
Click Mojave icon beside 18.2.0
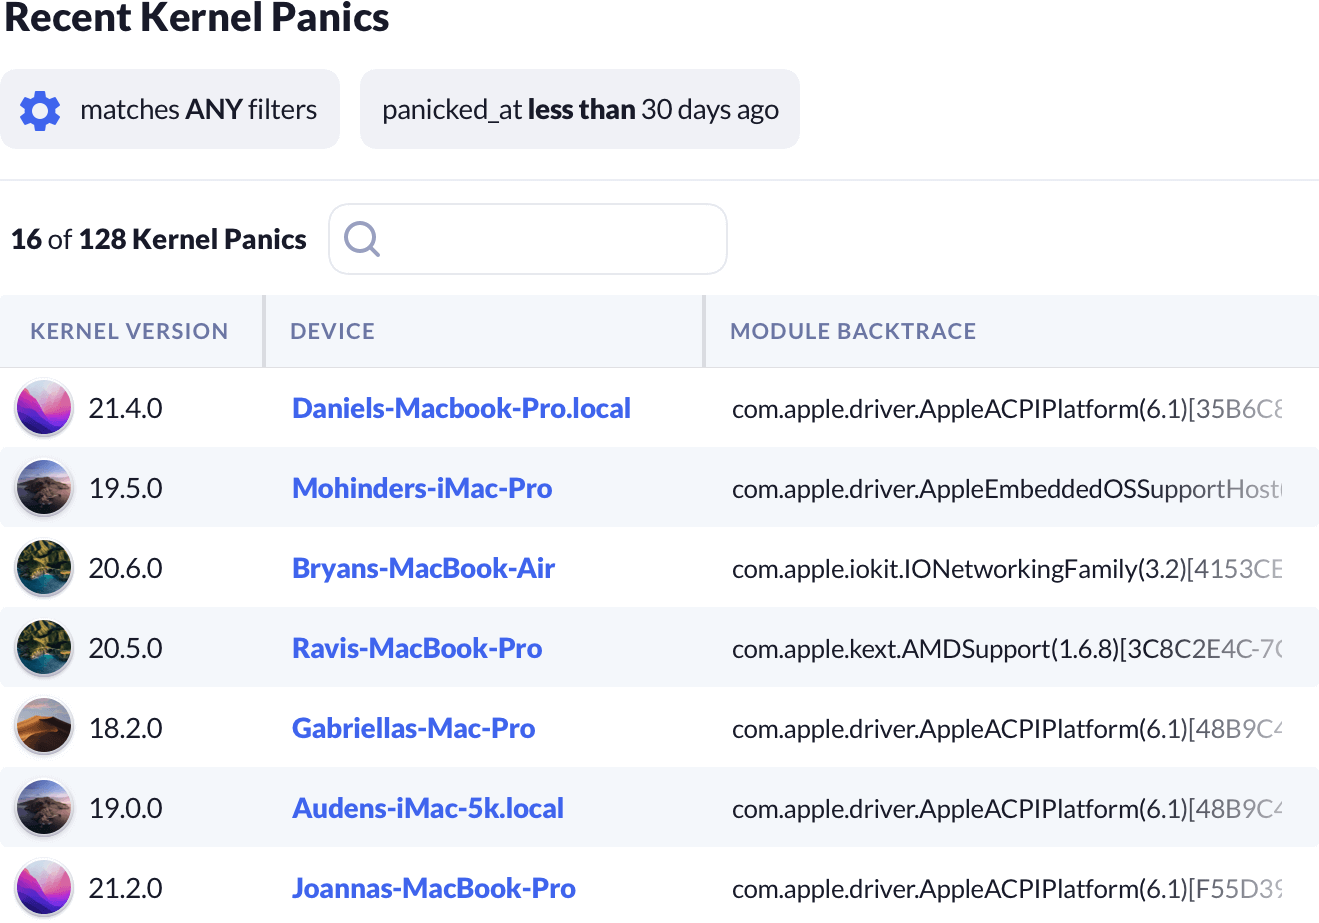[44, 728]
